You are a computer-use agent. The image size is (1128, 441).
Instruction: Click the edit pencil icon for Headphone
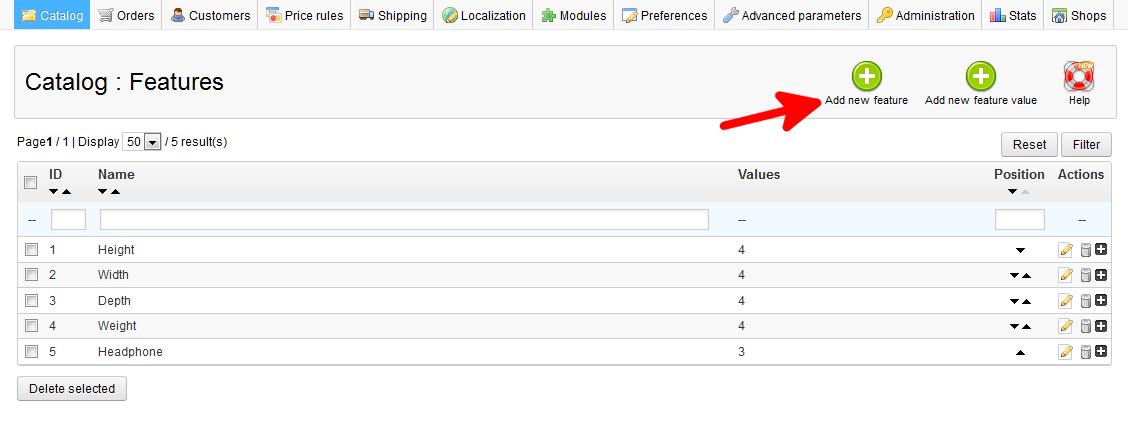point(1065,352)
